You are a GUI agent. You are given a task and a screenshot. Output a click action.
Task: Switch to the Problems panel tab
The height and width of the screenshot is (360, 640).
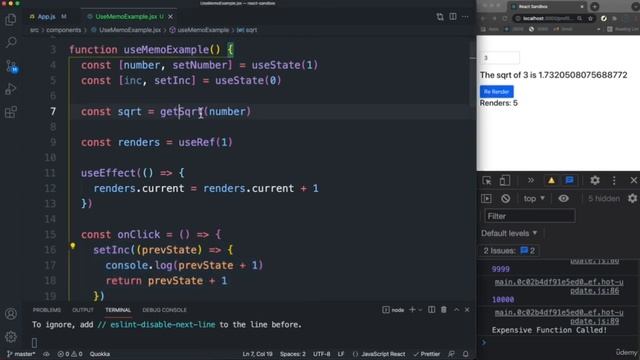tap(47, 310)
